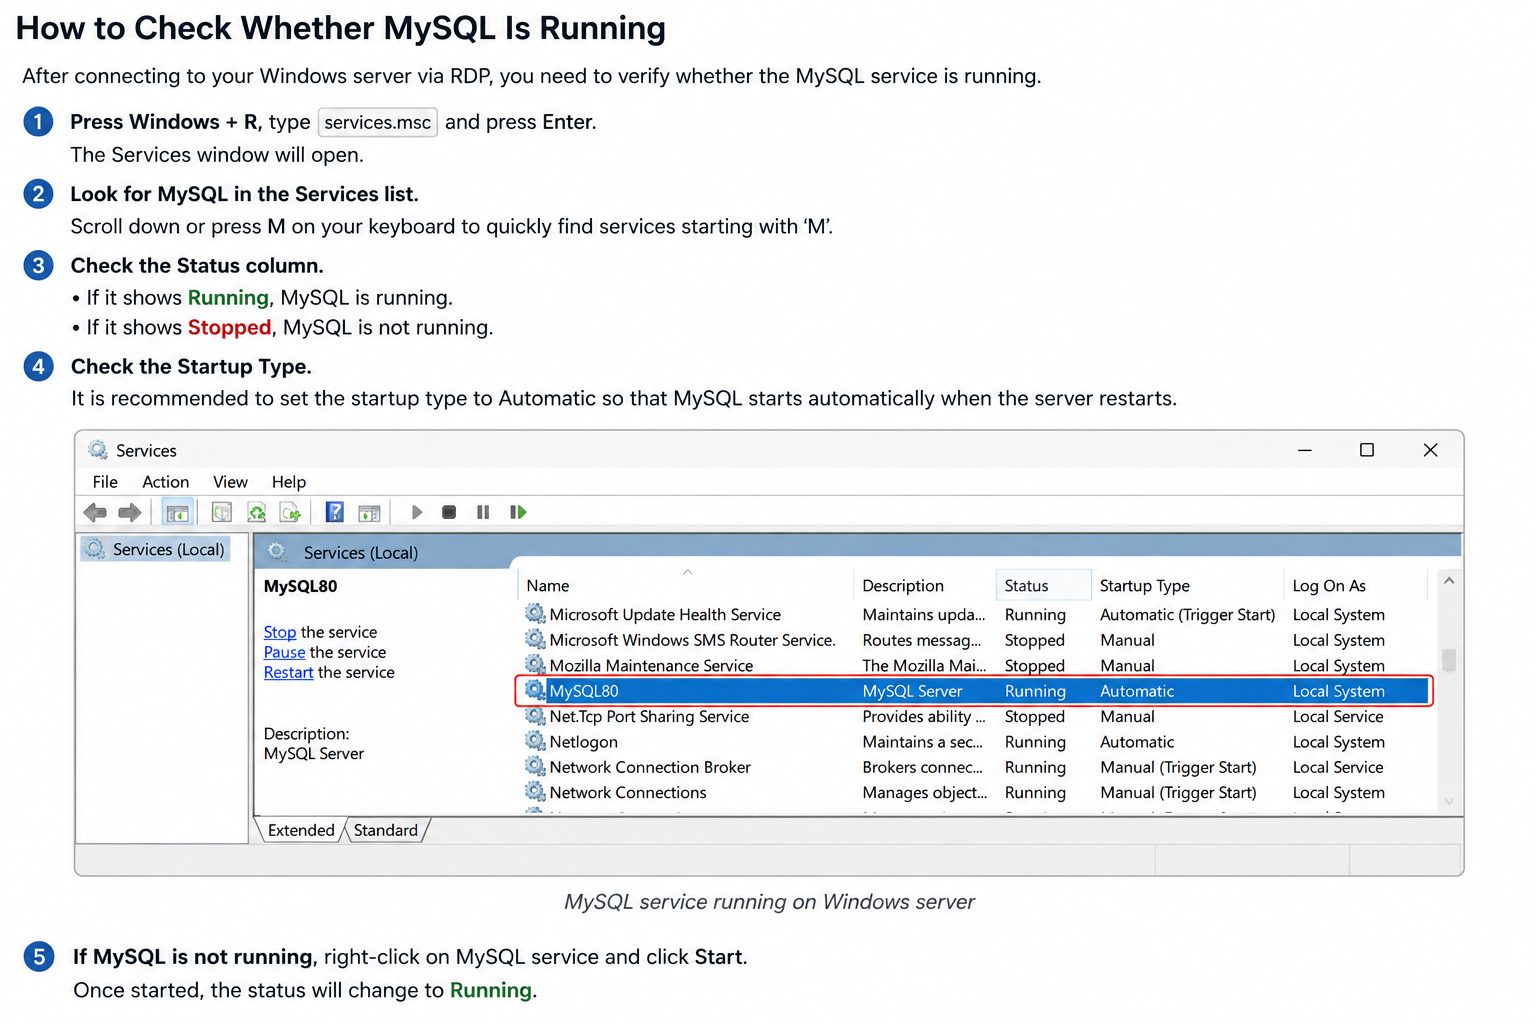Viewport: 1536px width, 1024px height.
Task: Click the Running status of MySQL80
Action: pyautogui.click(x=1035, y=691)
